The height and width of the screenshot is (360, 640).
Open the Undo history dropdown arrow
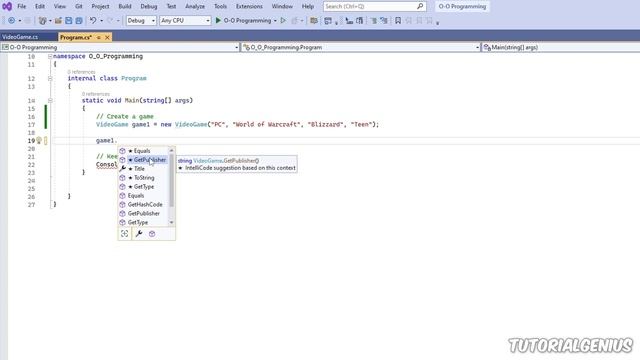(101, 20)
